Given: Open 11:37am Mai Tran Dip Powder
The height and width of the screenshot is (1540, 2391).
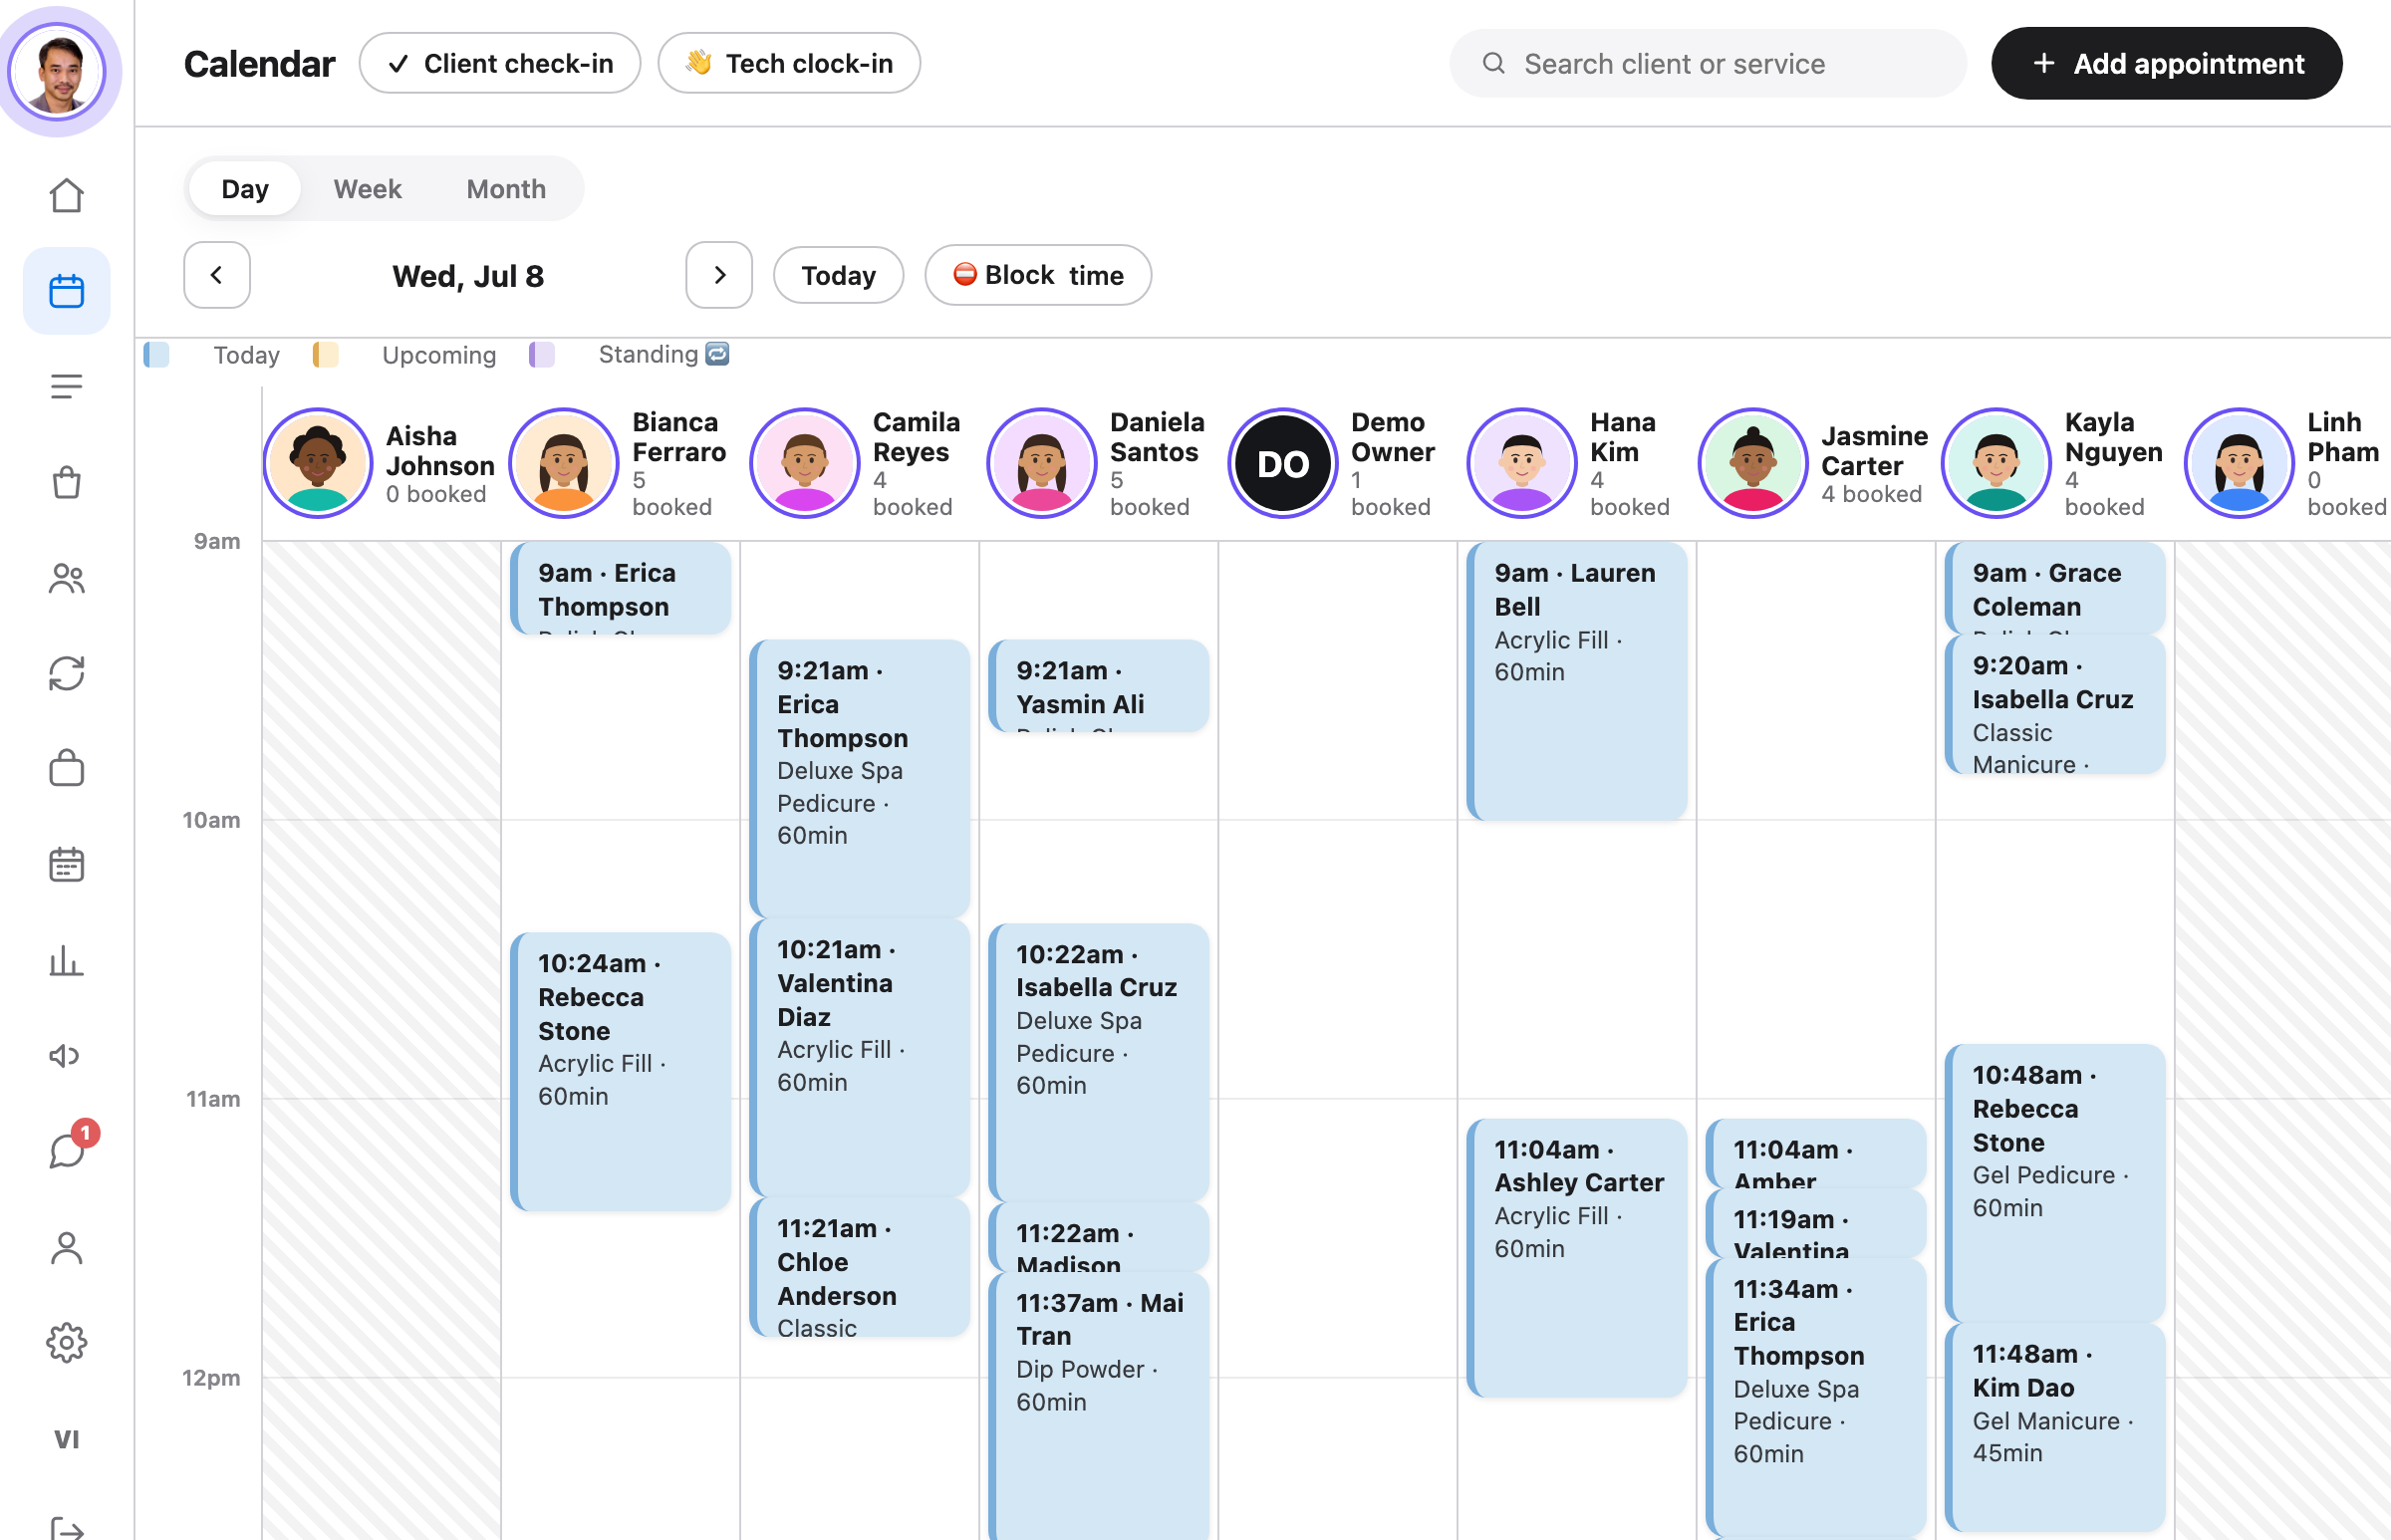Looking at the screenshot, I should 1099,1407.
